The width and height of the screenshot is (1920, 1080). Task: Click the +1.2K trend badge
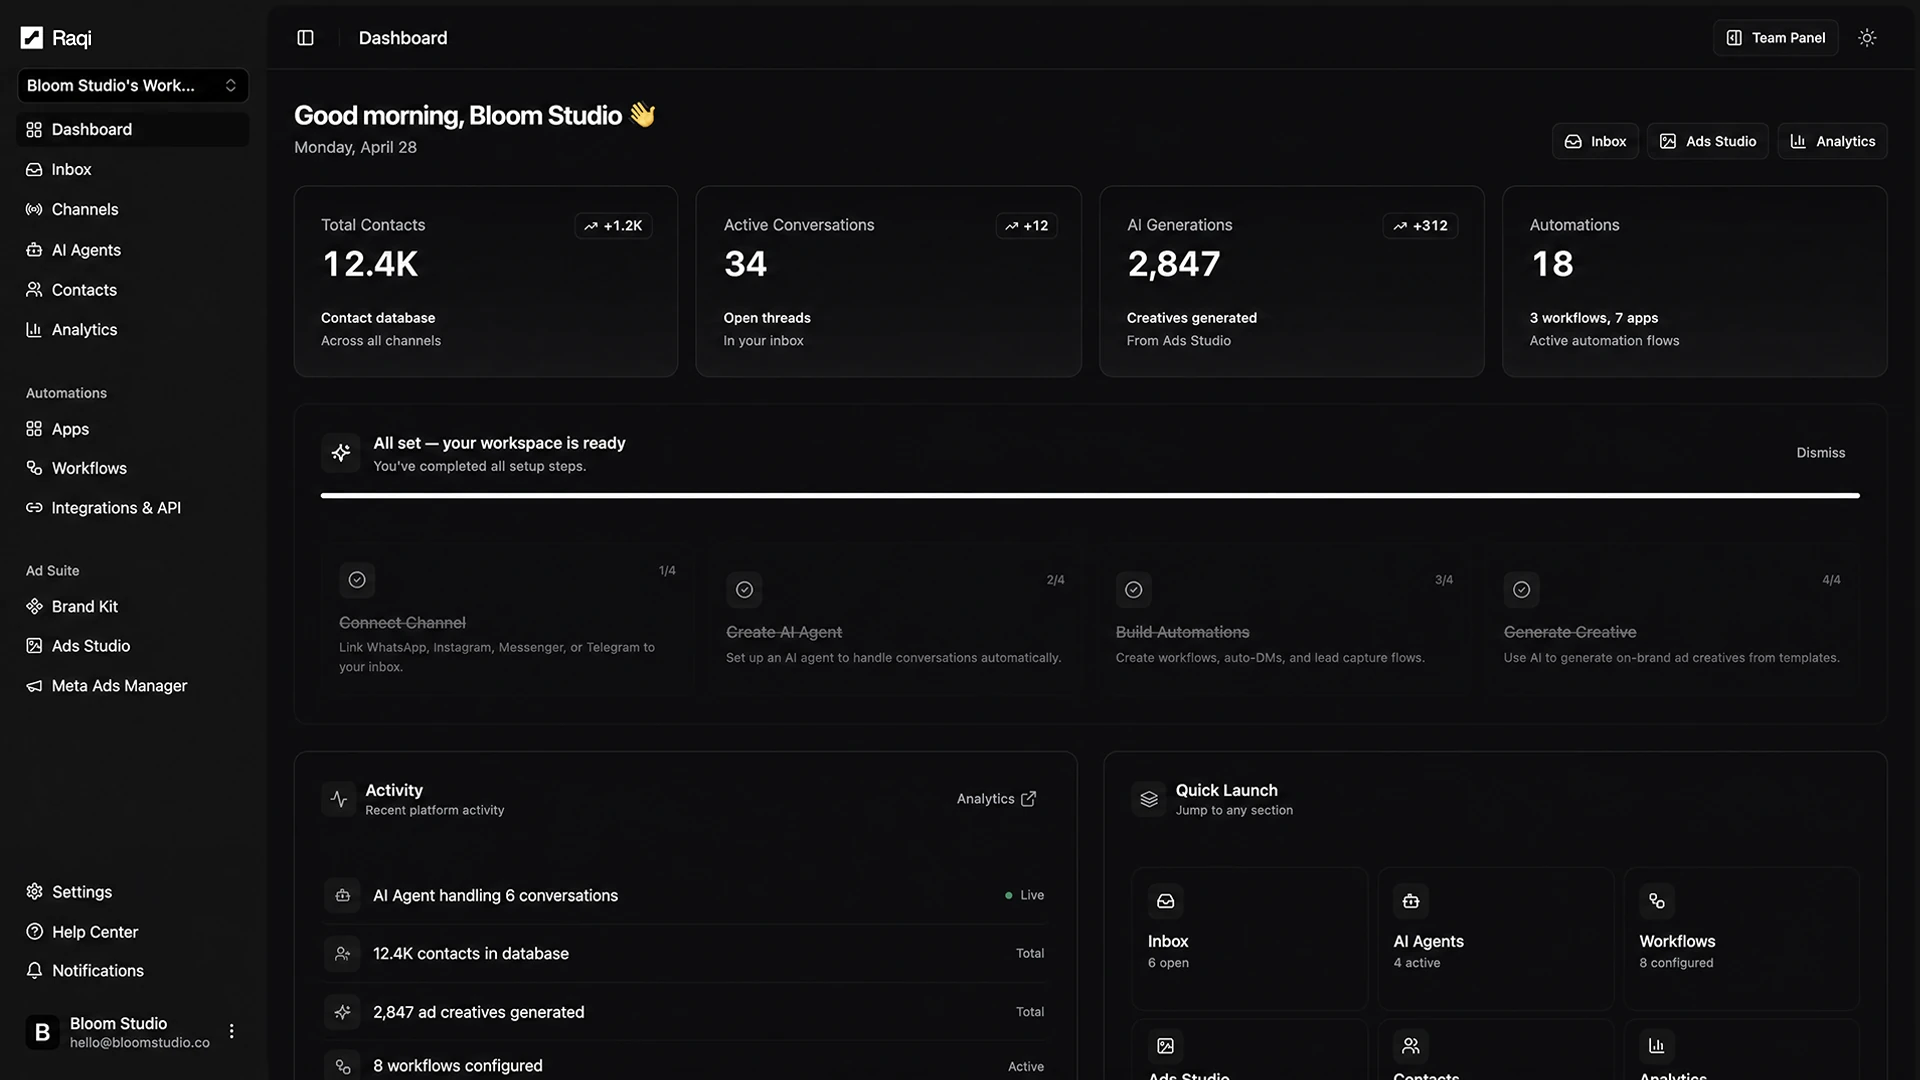(613, 226)
